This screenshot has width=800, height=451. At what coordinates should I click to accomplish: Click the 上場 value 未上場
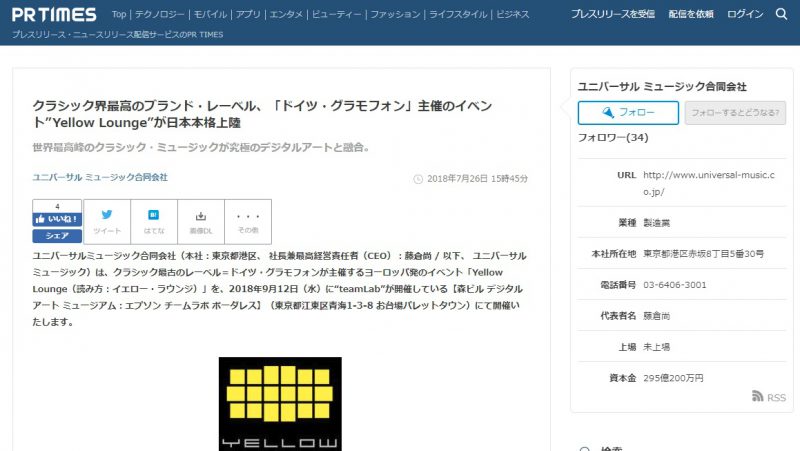pos(656,347)
